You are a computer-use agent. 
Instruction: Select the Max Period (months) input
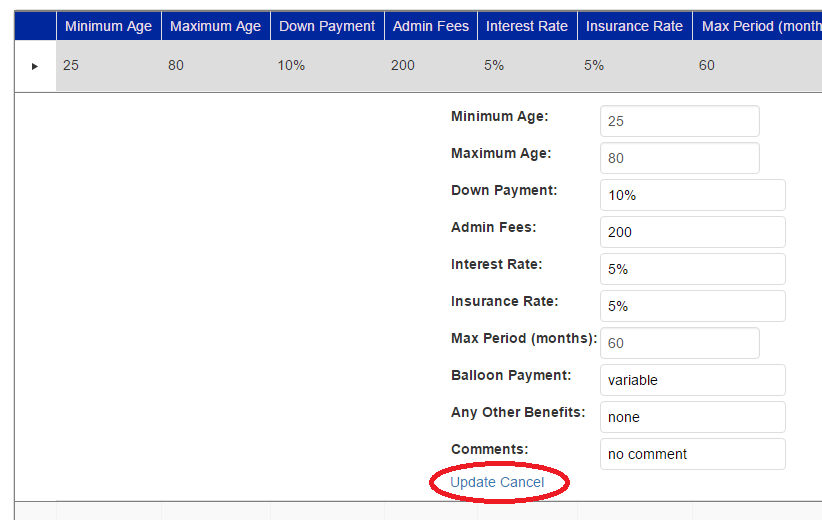(679, 343)
